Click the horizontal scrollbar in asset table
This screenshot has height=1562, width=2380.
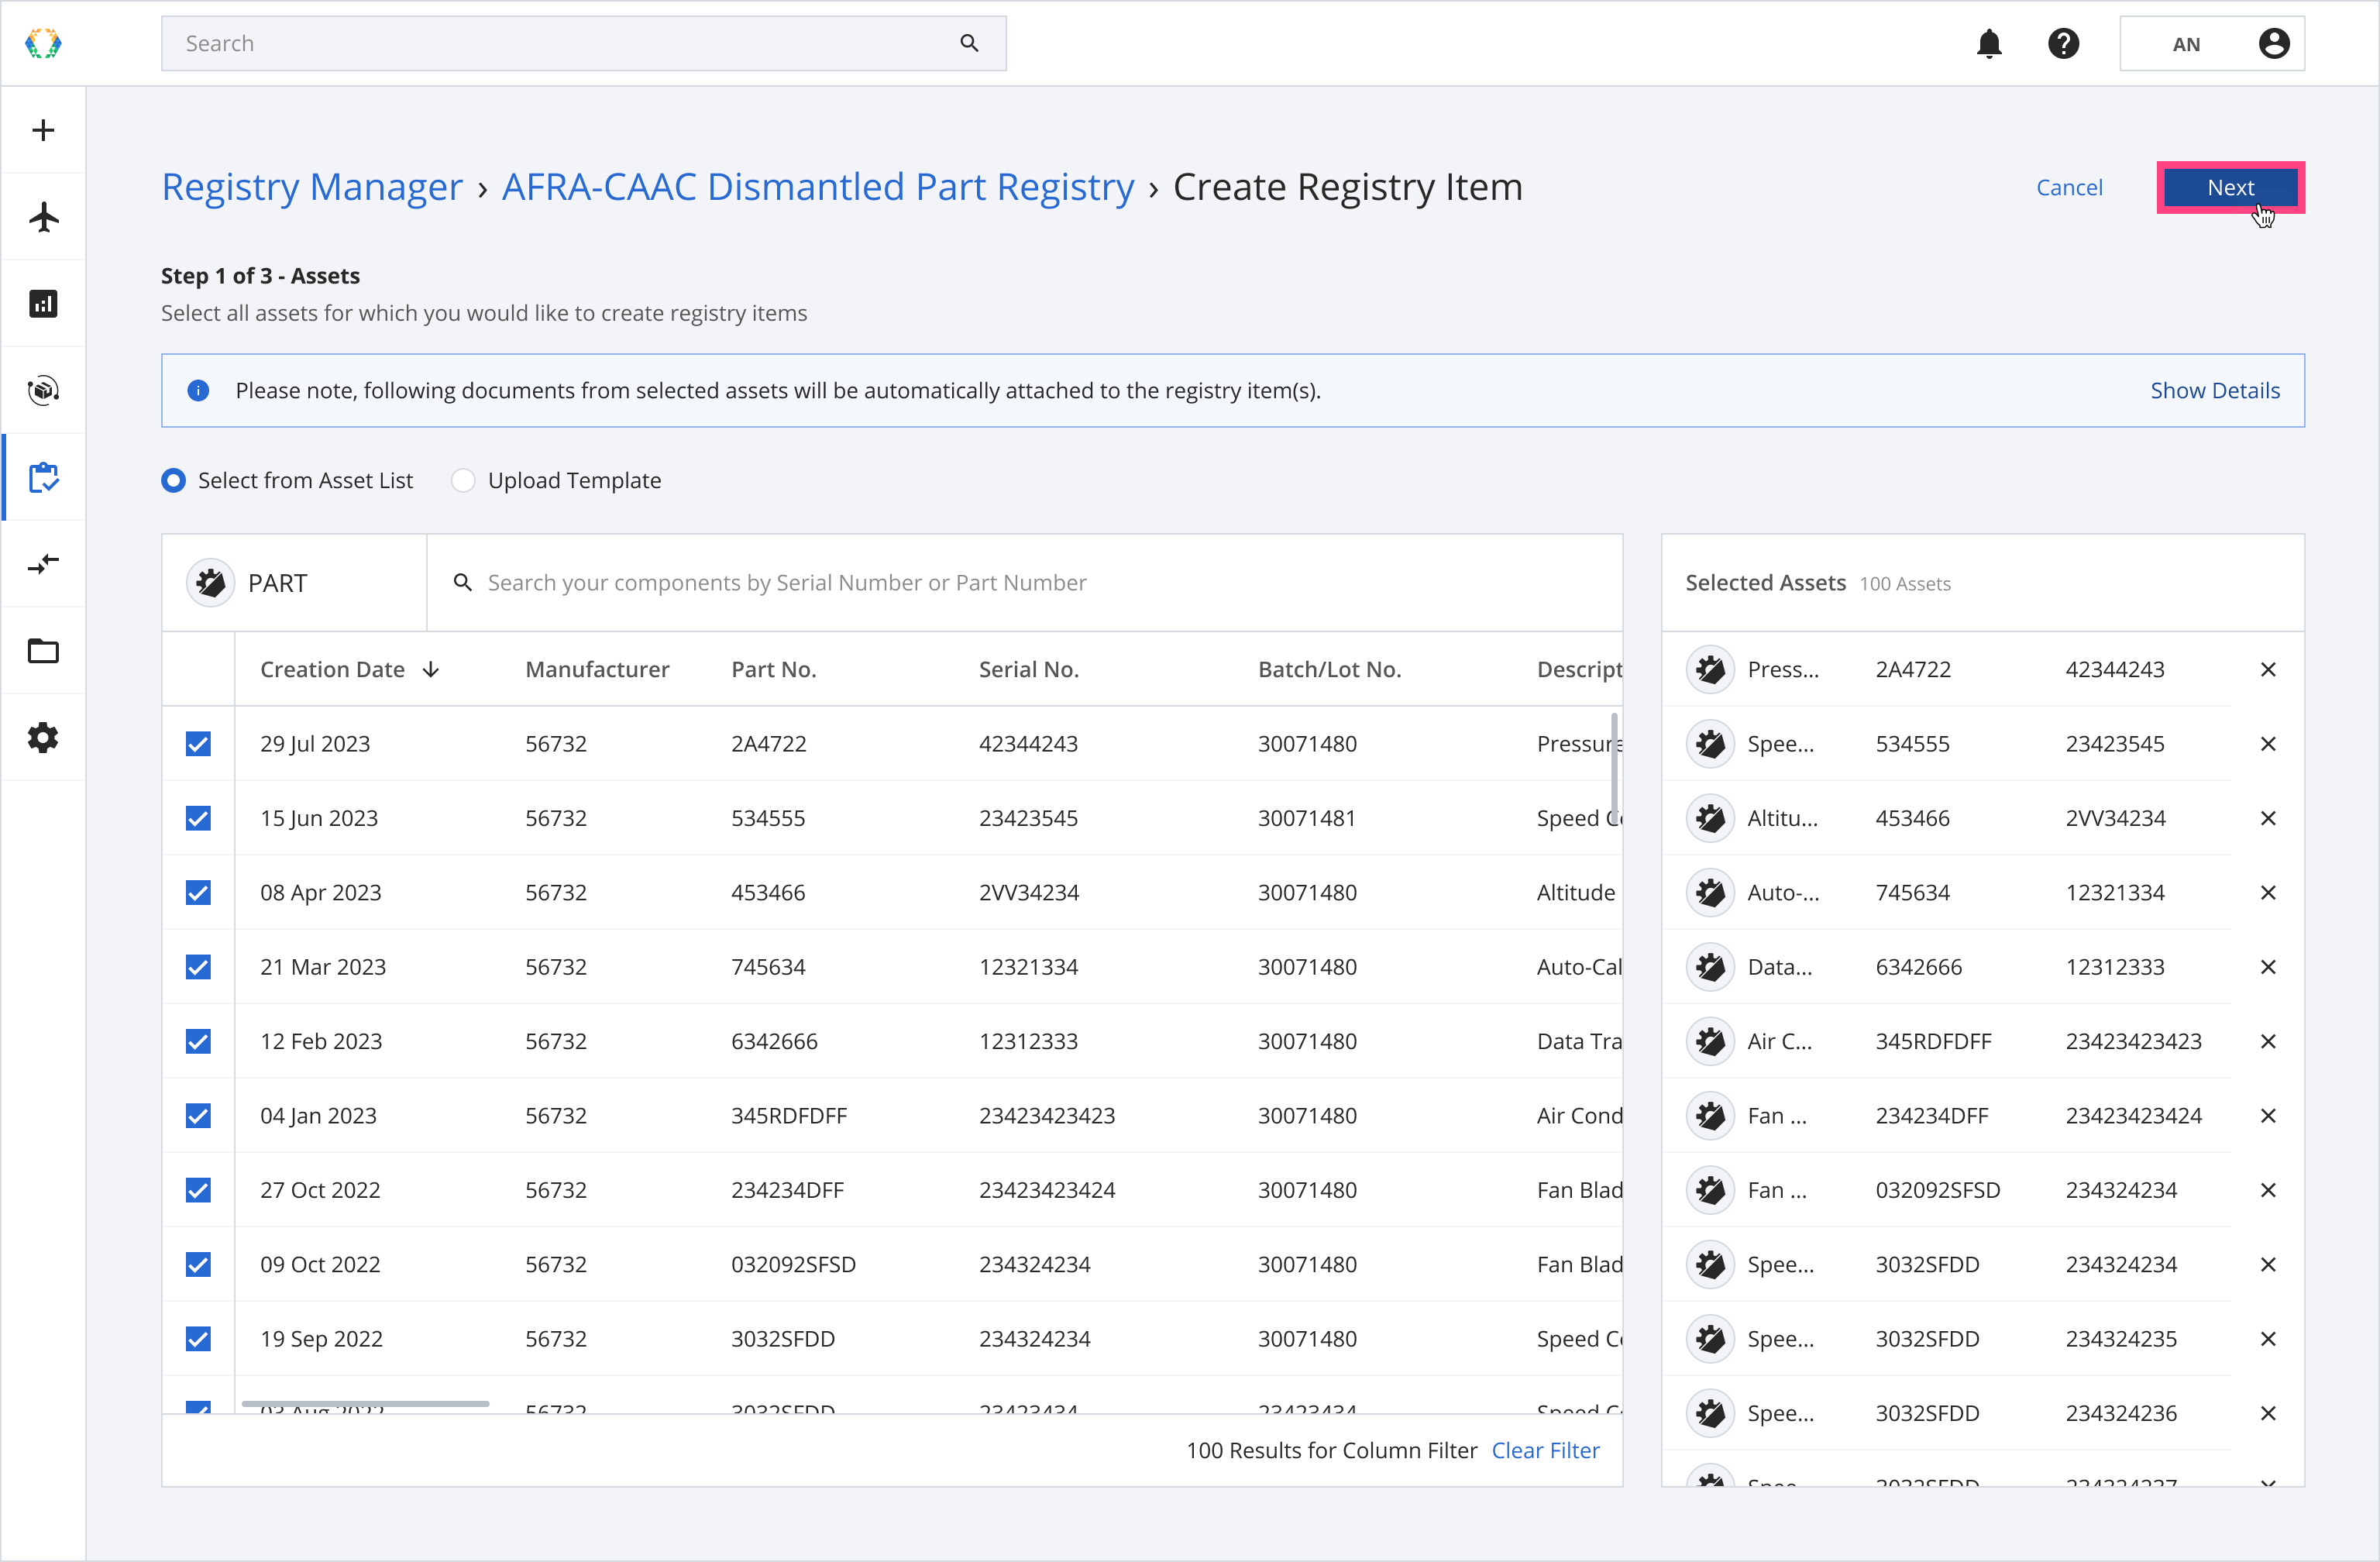pyautogui.click(x=365, y=1404)
